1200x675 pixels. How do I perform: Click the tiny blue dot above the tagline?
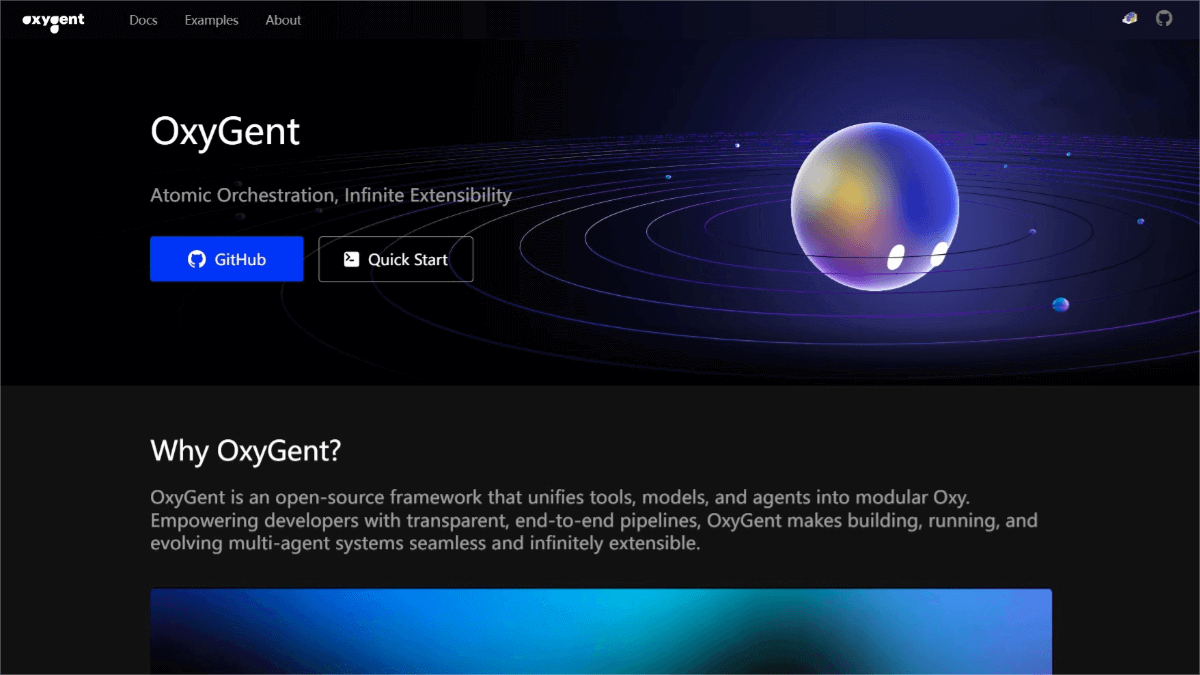click(668, 177)
